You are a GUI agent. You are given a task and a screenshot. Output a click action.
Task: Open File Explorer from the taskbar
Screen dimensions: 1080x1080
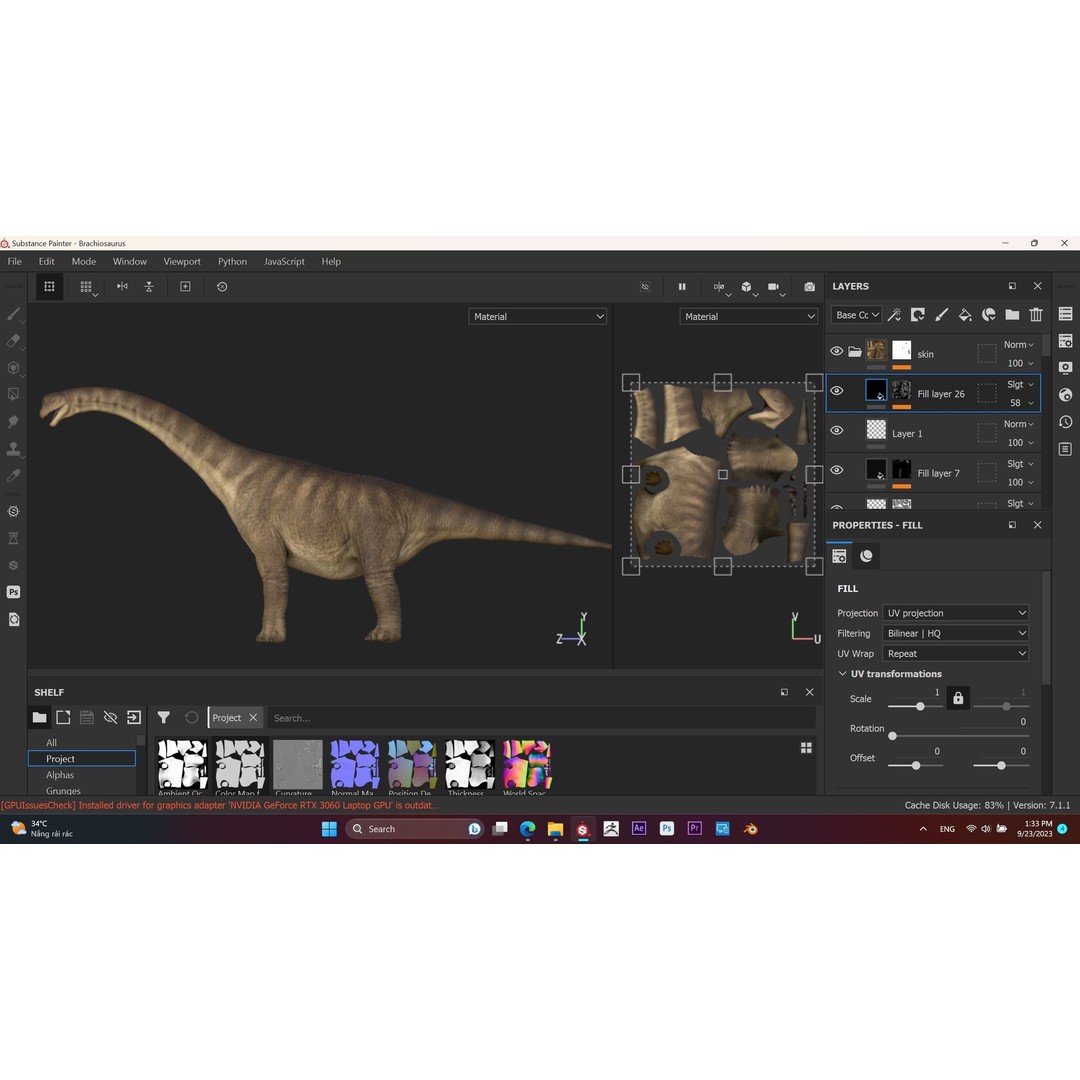pyautogui.click(x=555, y=829)
